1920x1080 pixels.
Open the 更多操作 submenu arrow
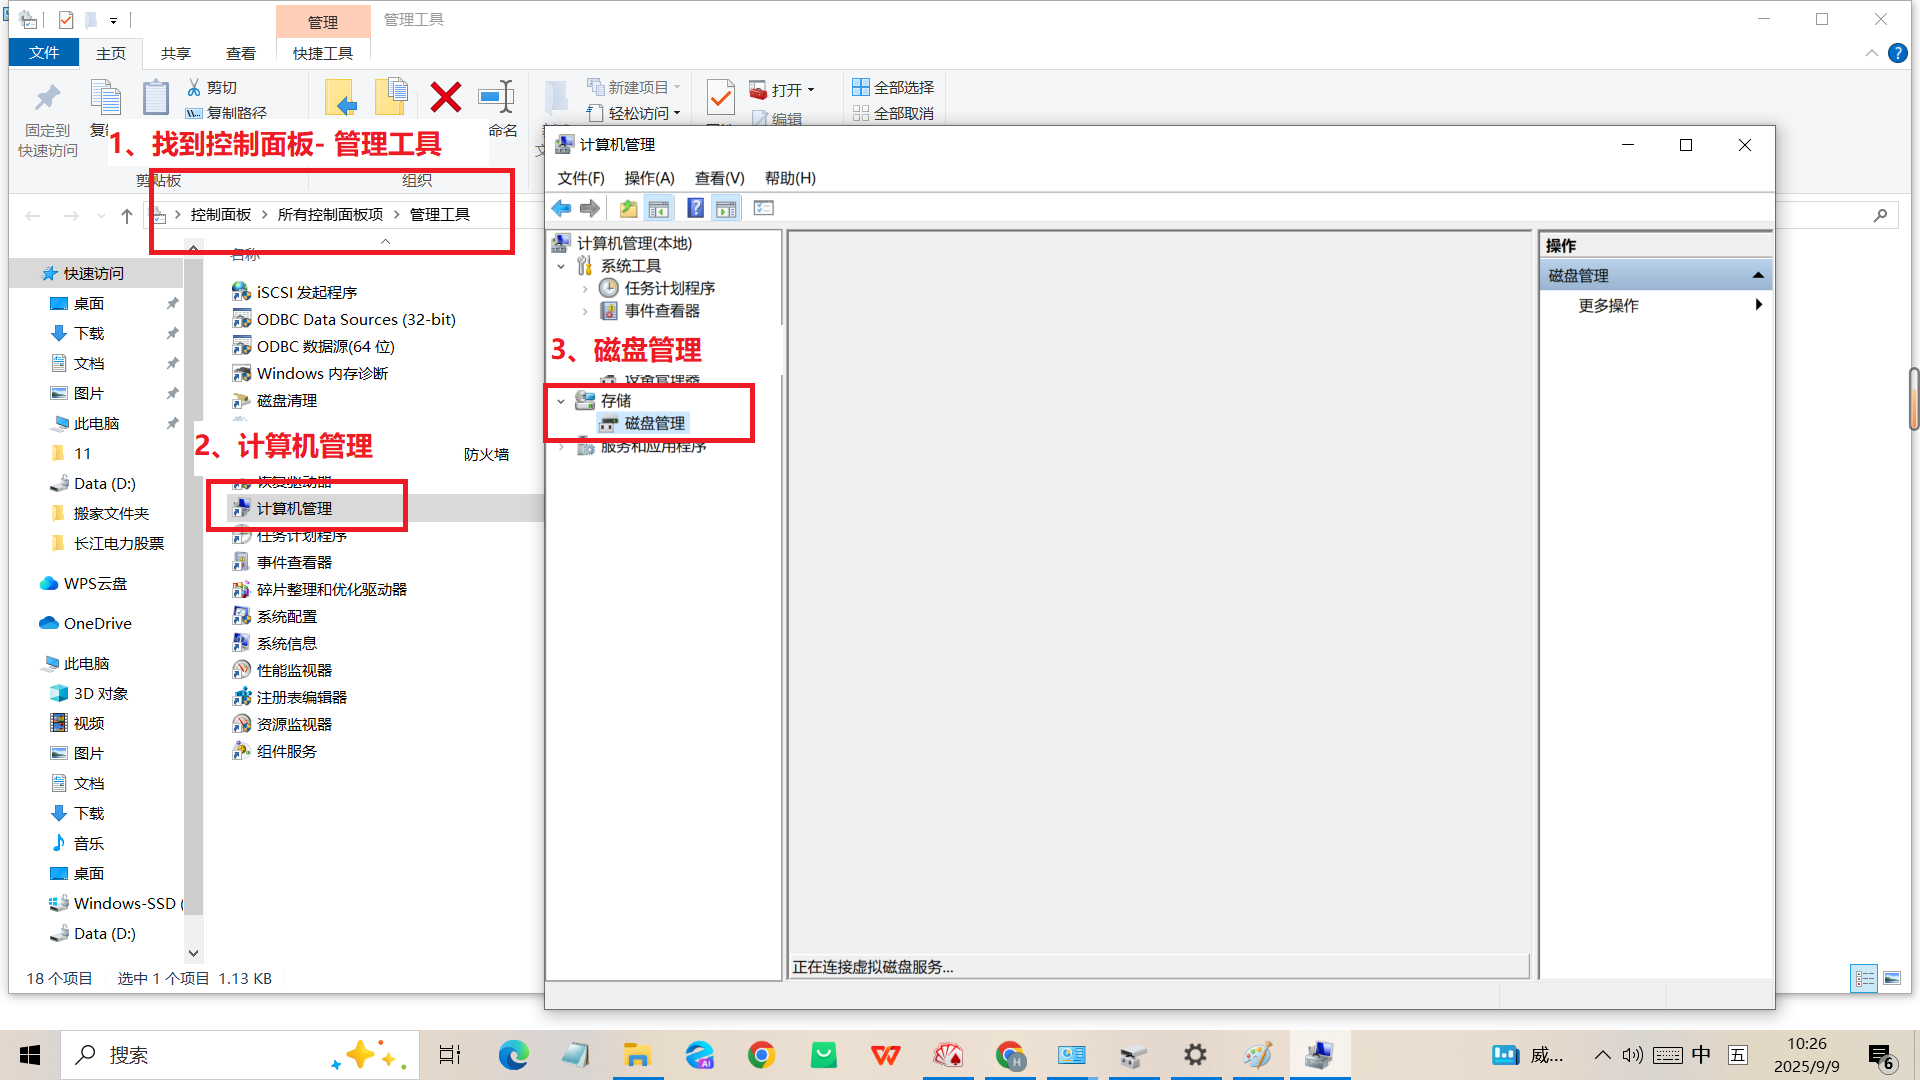(1758, 305)
